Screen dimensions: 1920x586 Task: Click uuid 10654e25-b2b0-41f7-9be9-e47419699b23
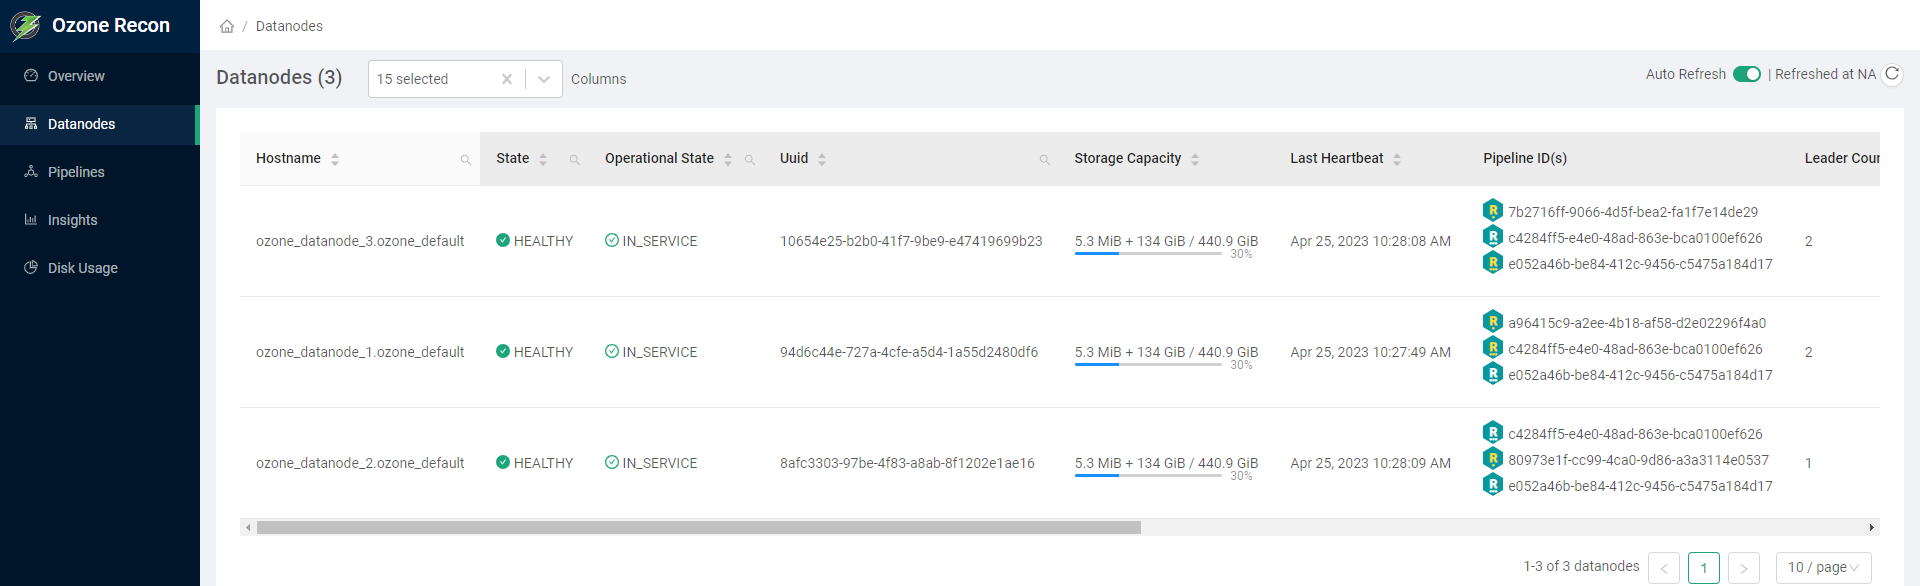[911, 241]
